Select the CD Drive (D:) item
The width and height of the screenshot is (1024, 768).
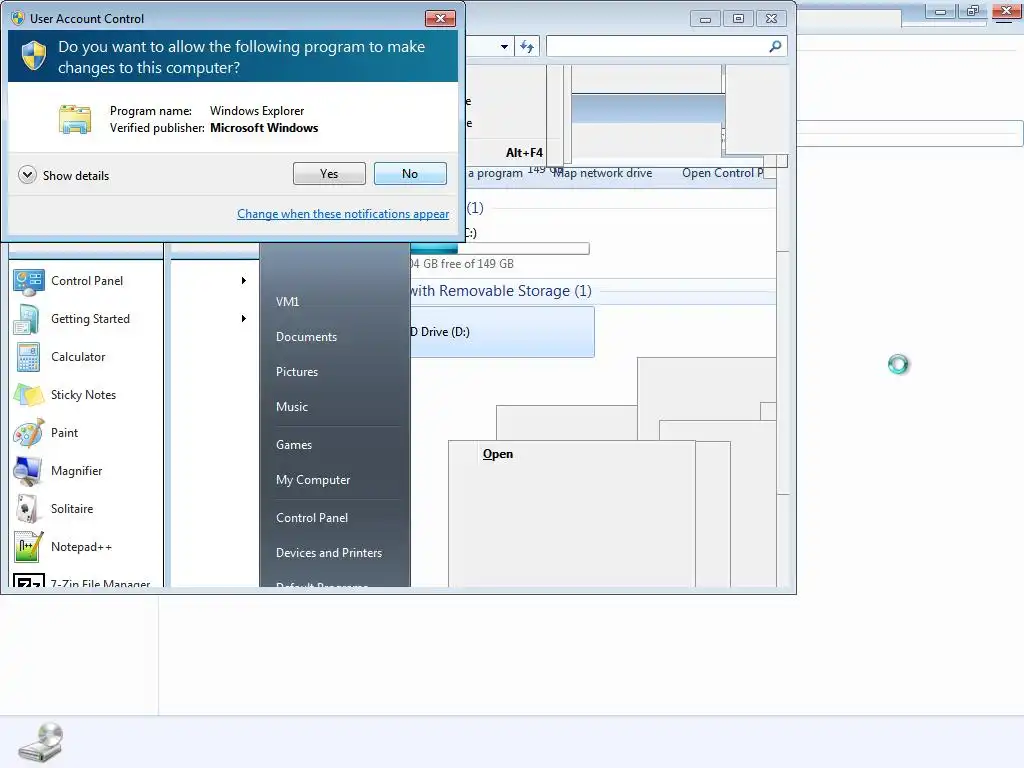[502, 332]
